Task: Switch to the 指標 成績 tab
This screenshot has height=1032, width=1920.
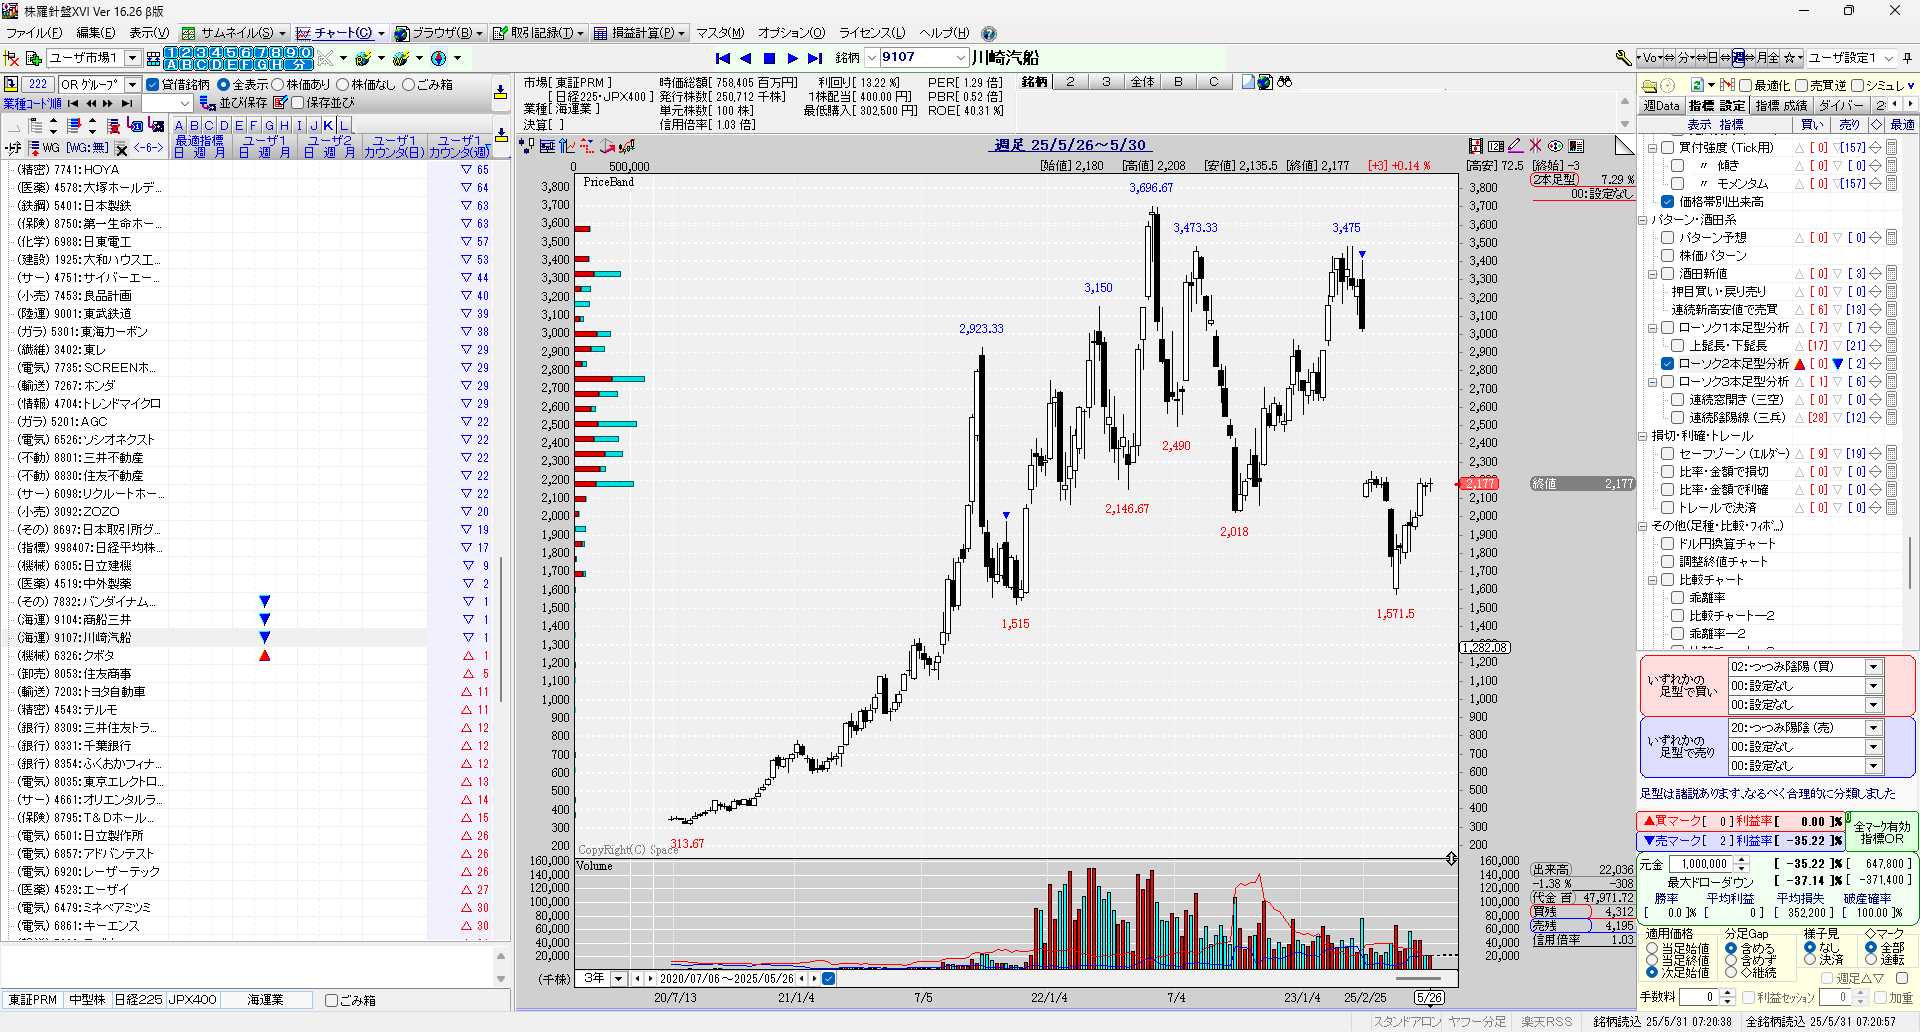Action: coord(1781,105)
